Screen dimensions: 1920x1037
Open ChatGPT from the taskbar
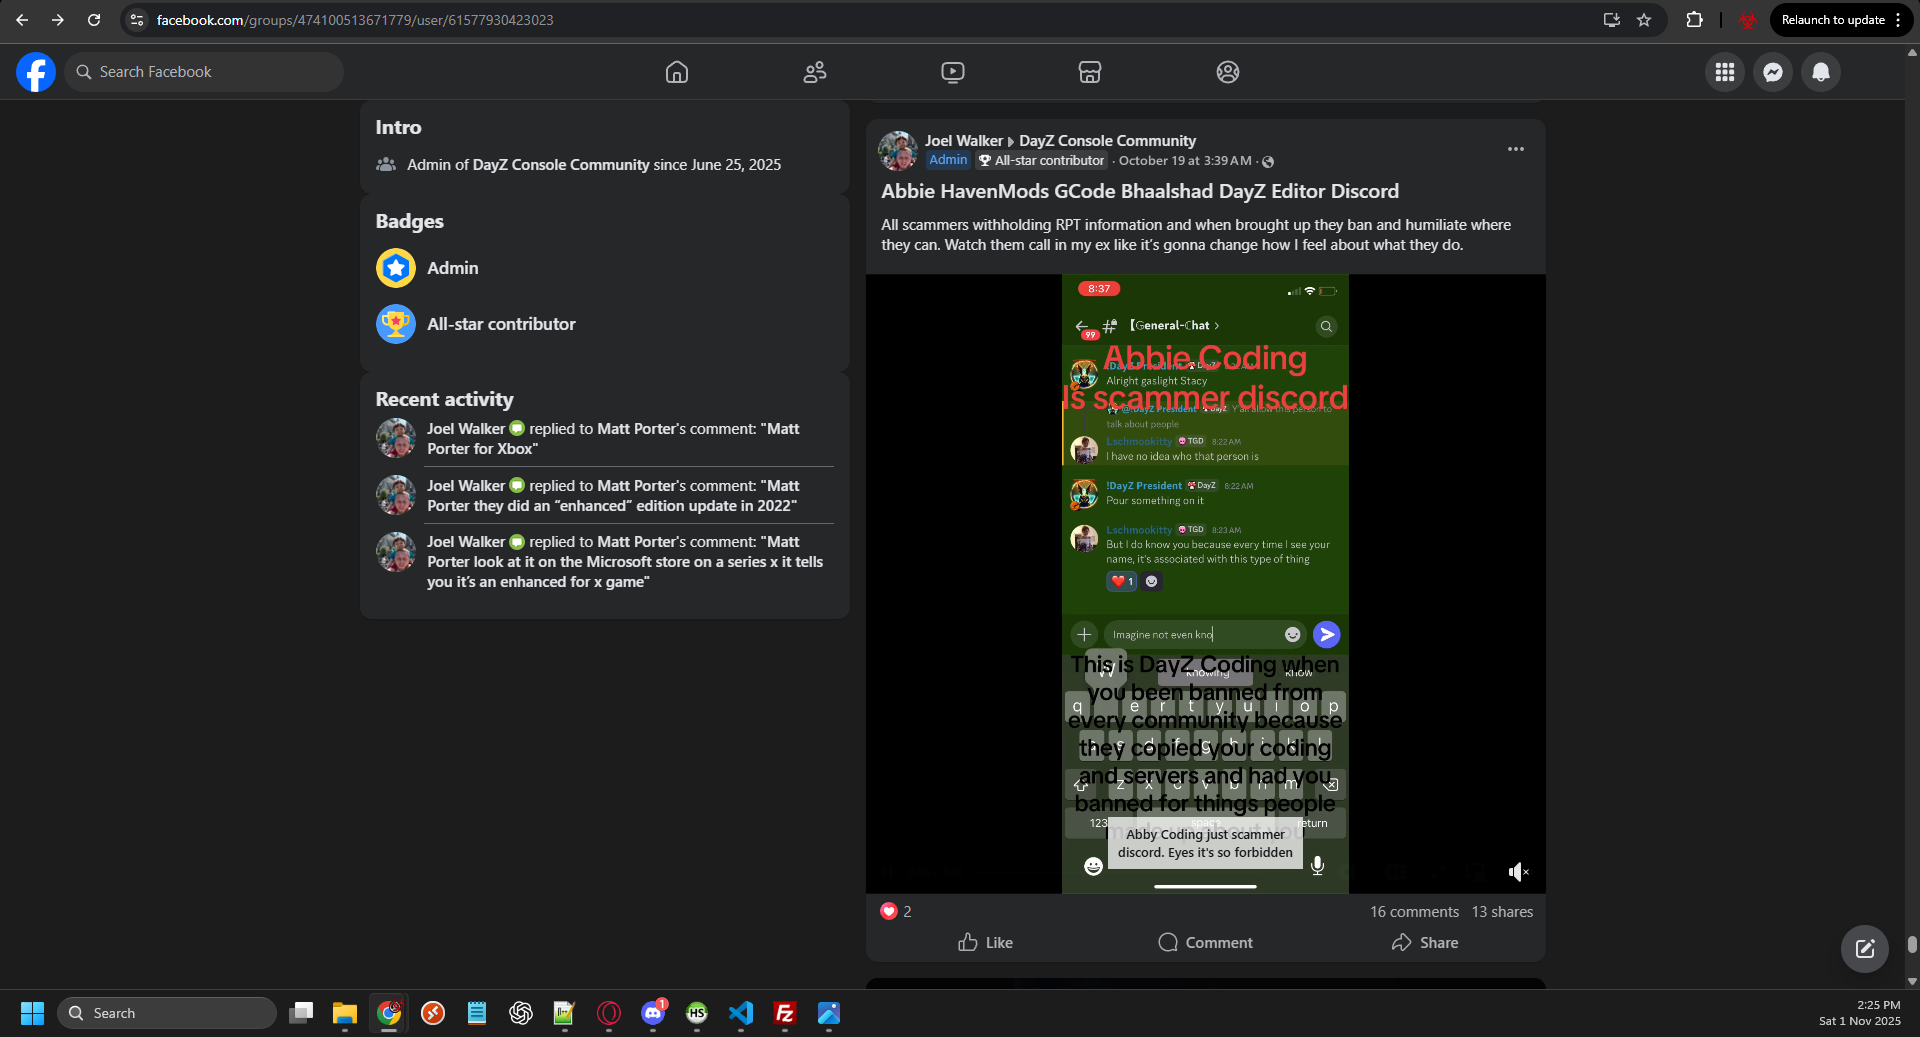click(x=521, y=1013)
